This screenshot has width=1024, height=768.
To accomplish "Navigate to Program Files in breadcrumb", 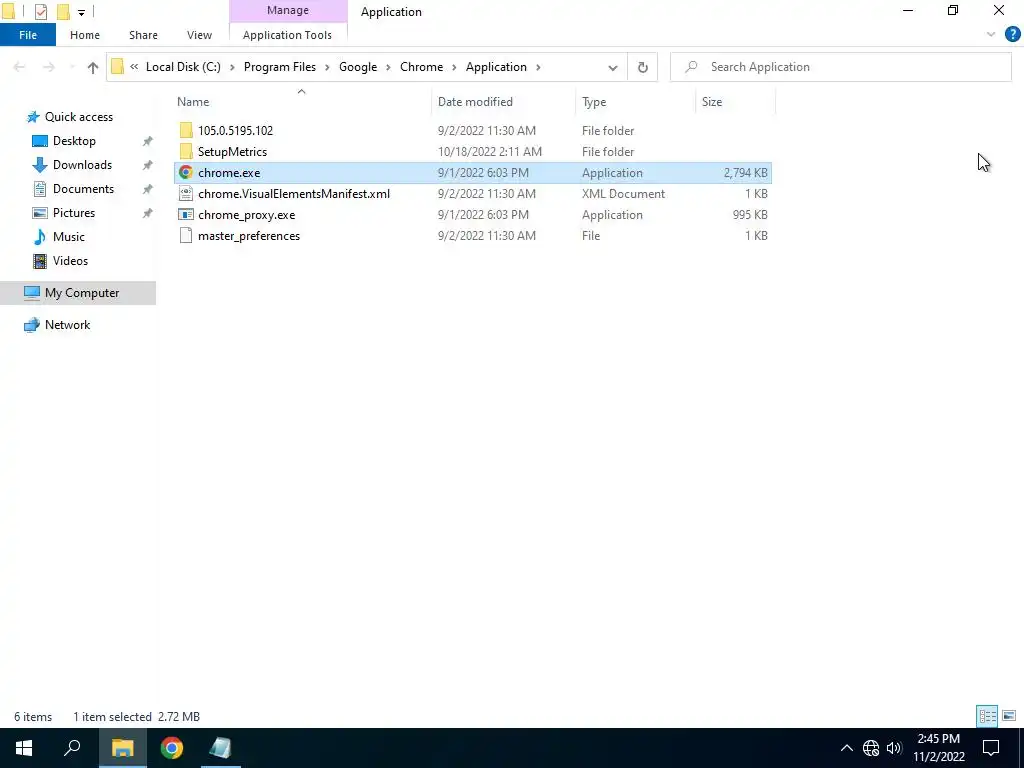I will 280,67.
